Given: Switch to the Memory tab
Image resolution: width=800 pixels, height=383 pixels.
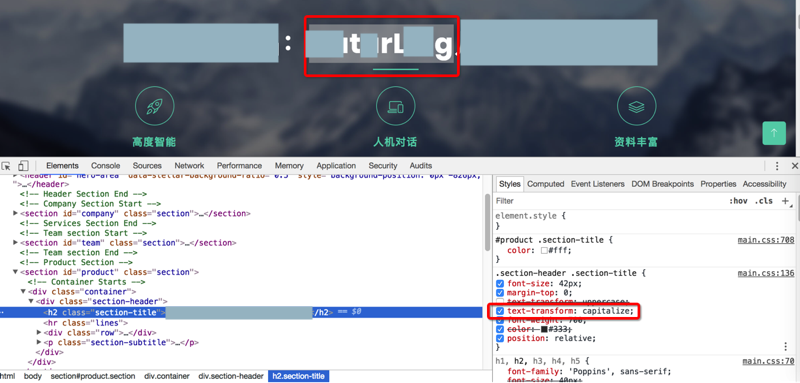Looking at the screenshot, I should point(289,166).
